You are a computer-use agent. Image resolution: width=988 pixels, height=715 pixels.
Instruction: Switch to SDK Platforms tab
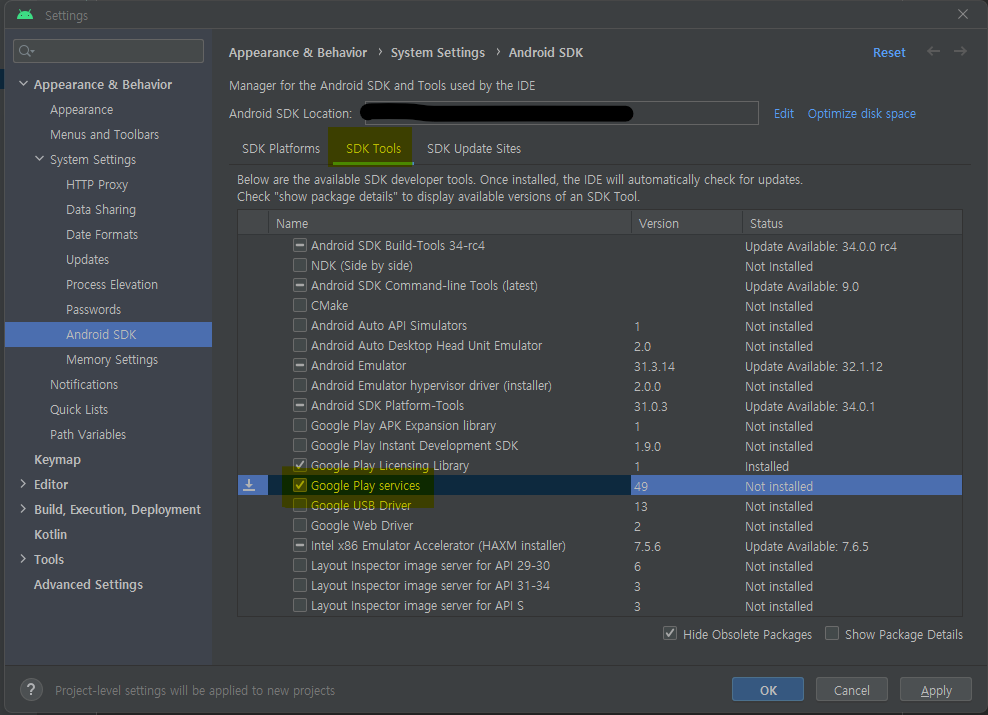tap(281, 149)
